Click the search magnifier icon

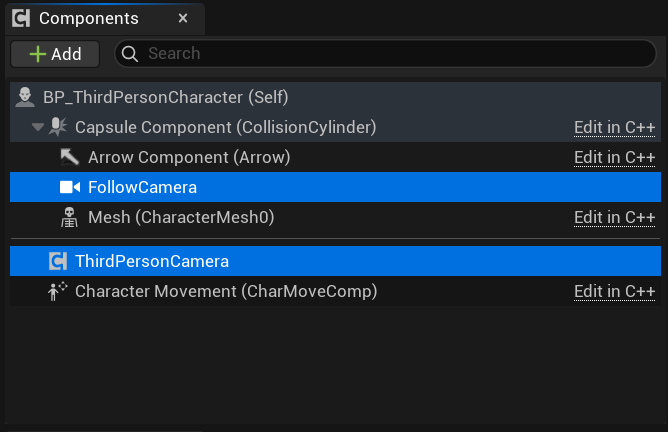click(132, 54)
